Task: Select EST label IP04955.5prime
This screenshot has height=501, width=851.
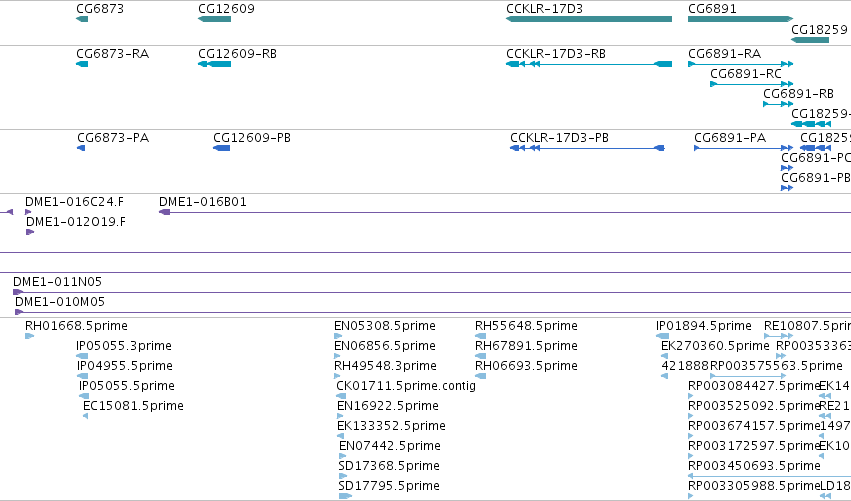Action: point(125,366)
